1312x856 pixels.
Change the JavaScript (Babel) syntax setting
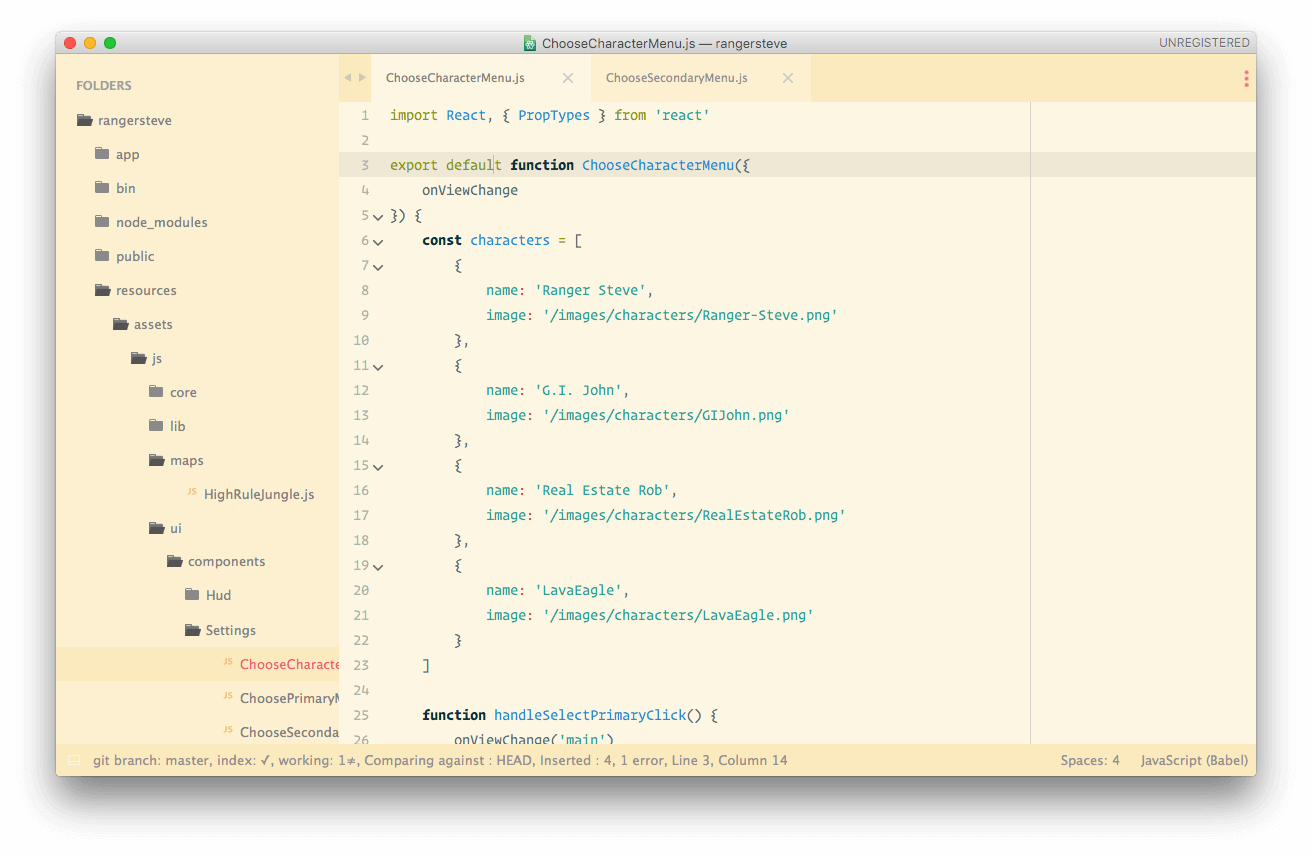tap(1194, 761)
